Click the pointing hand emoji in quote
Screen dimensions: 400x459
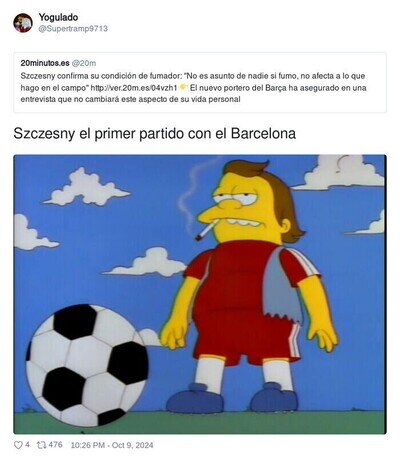[183, 88]
